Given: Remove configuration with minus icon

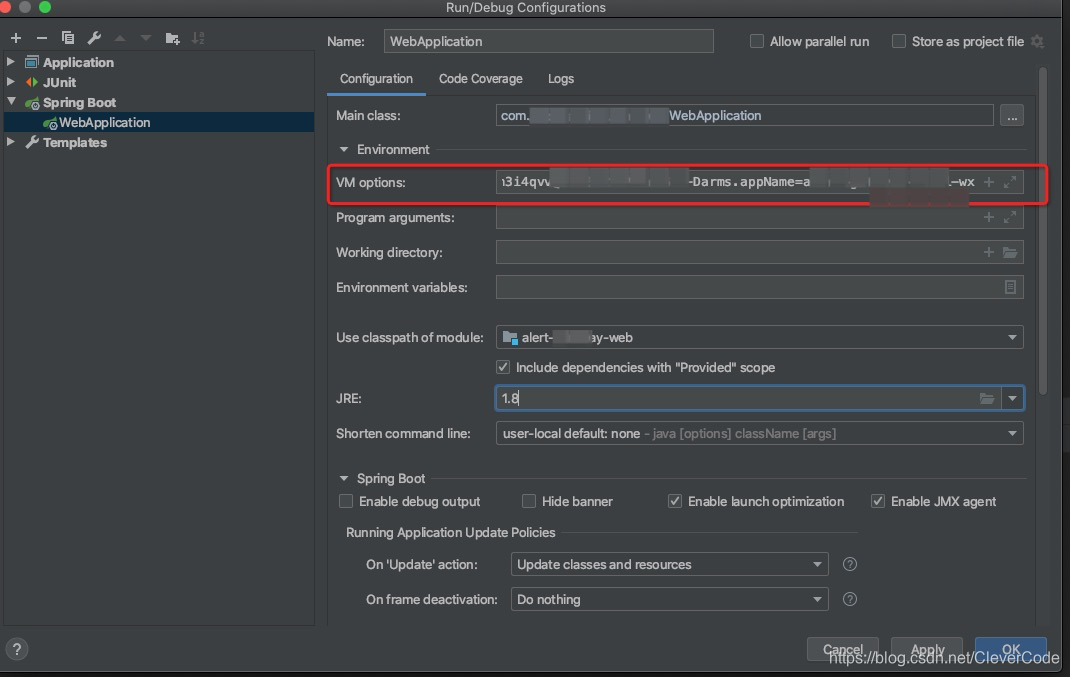Looking at the screenshot, I should (x=42, y=38).
